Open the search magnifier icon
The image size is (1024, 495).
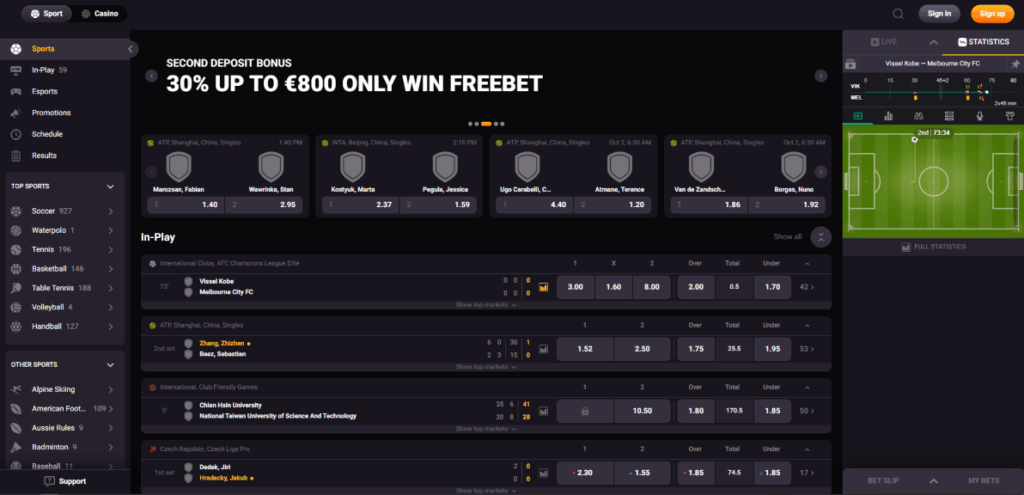point(898,14)
